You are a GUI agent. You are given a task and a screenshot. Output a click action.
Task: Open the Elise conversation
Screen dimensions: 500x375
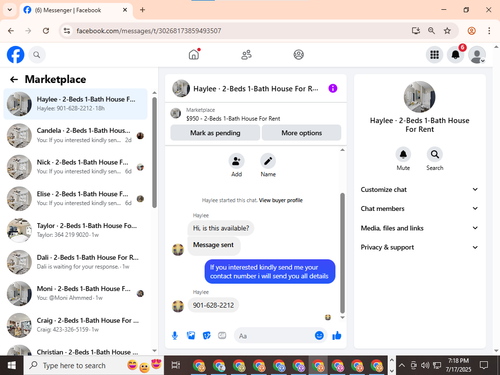point(75,199)
